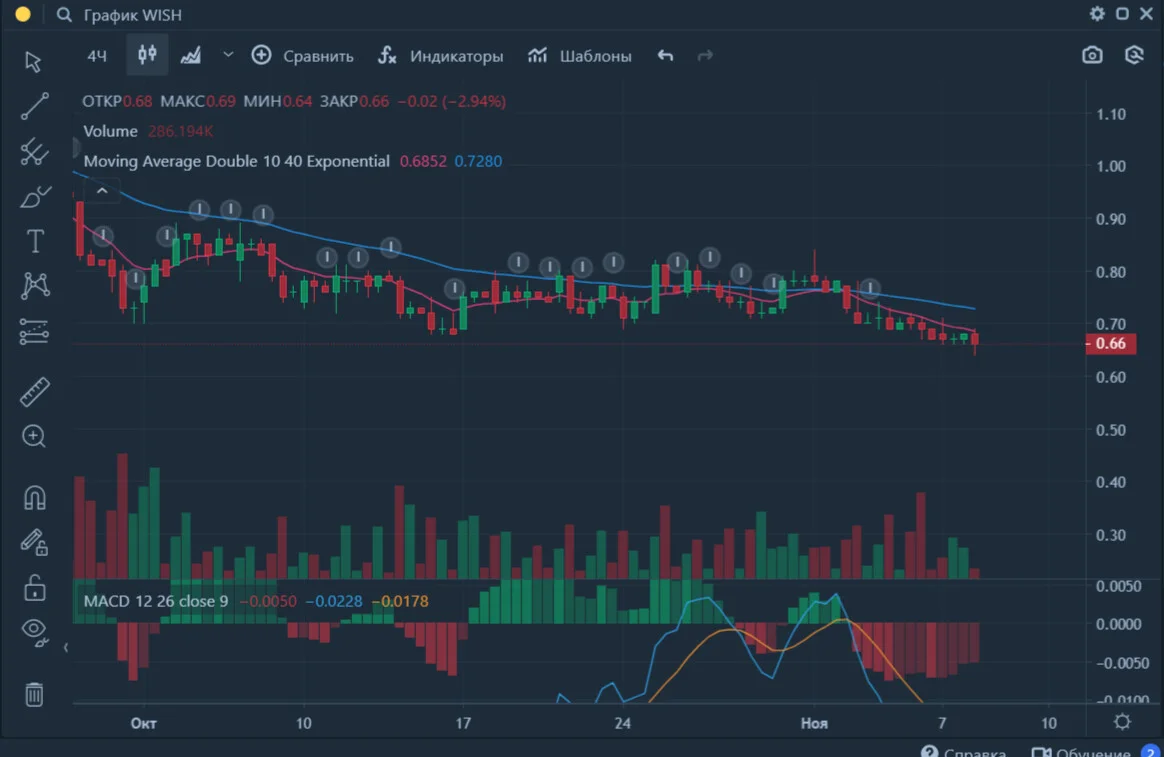Collapse the indicator legend chevron
The width and height of the screenshot is (1164, 757).
pyautogui.click(x=102, y=191)
